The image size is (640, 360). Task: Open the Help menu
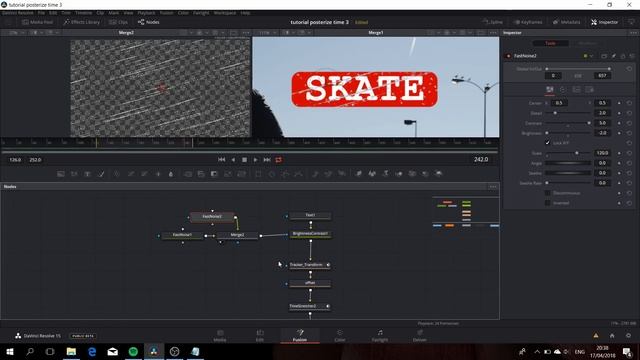pyautogui.click(x=245, y=13)
